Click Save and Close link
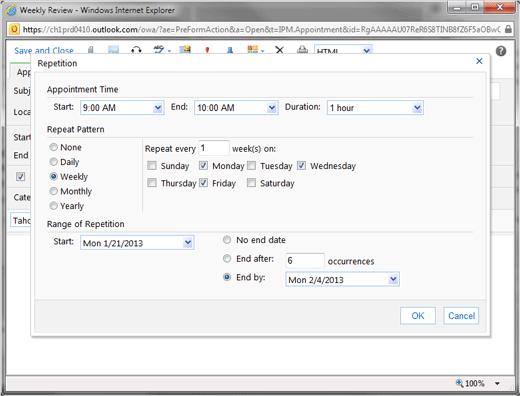 [44, 50]
